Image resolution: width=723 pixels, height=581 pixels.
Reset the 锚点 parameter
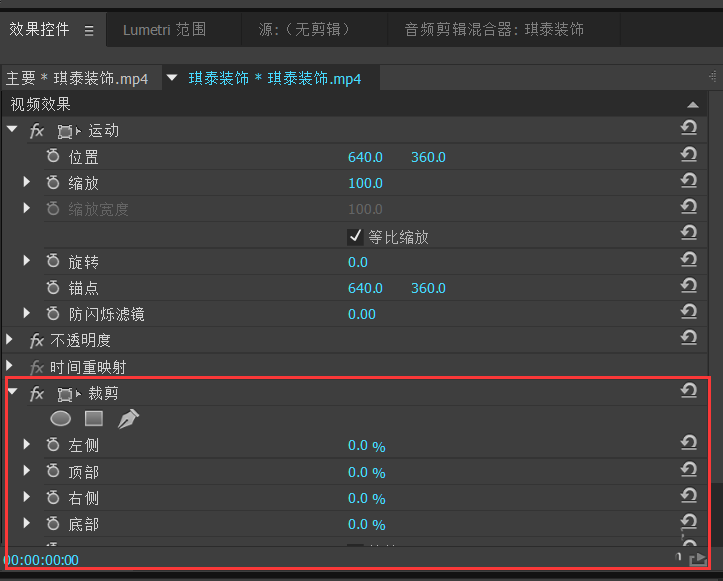click(689, 285)
